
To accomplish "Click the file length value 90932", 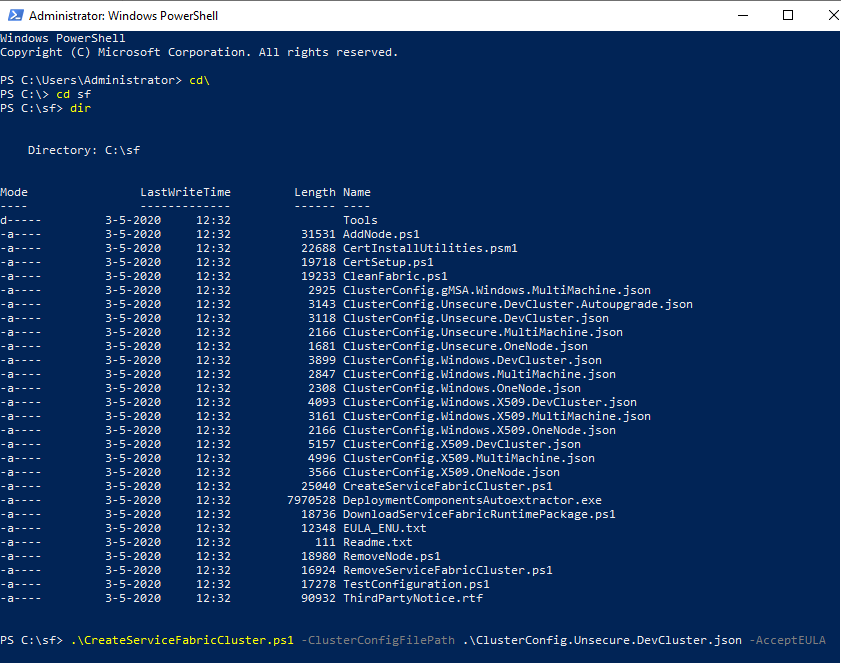I will (x=318, y=598).
